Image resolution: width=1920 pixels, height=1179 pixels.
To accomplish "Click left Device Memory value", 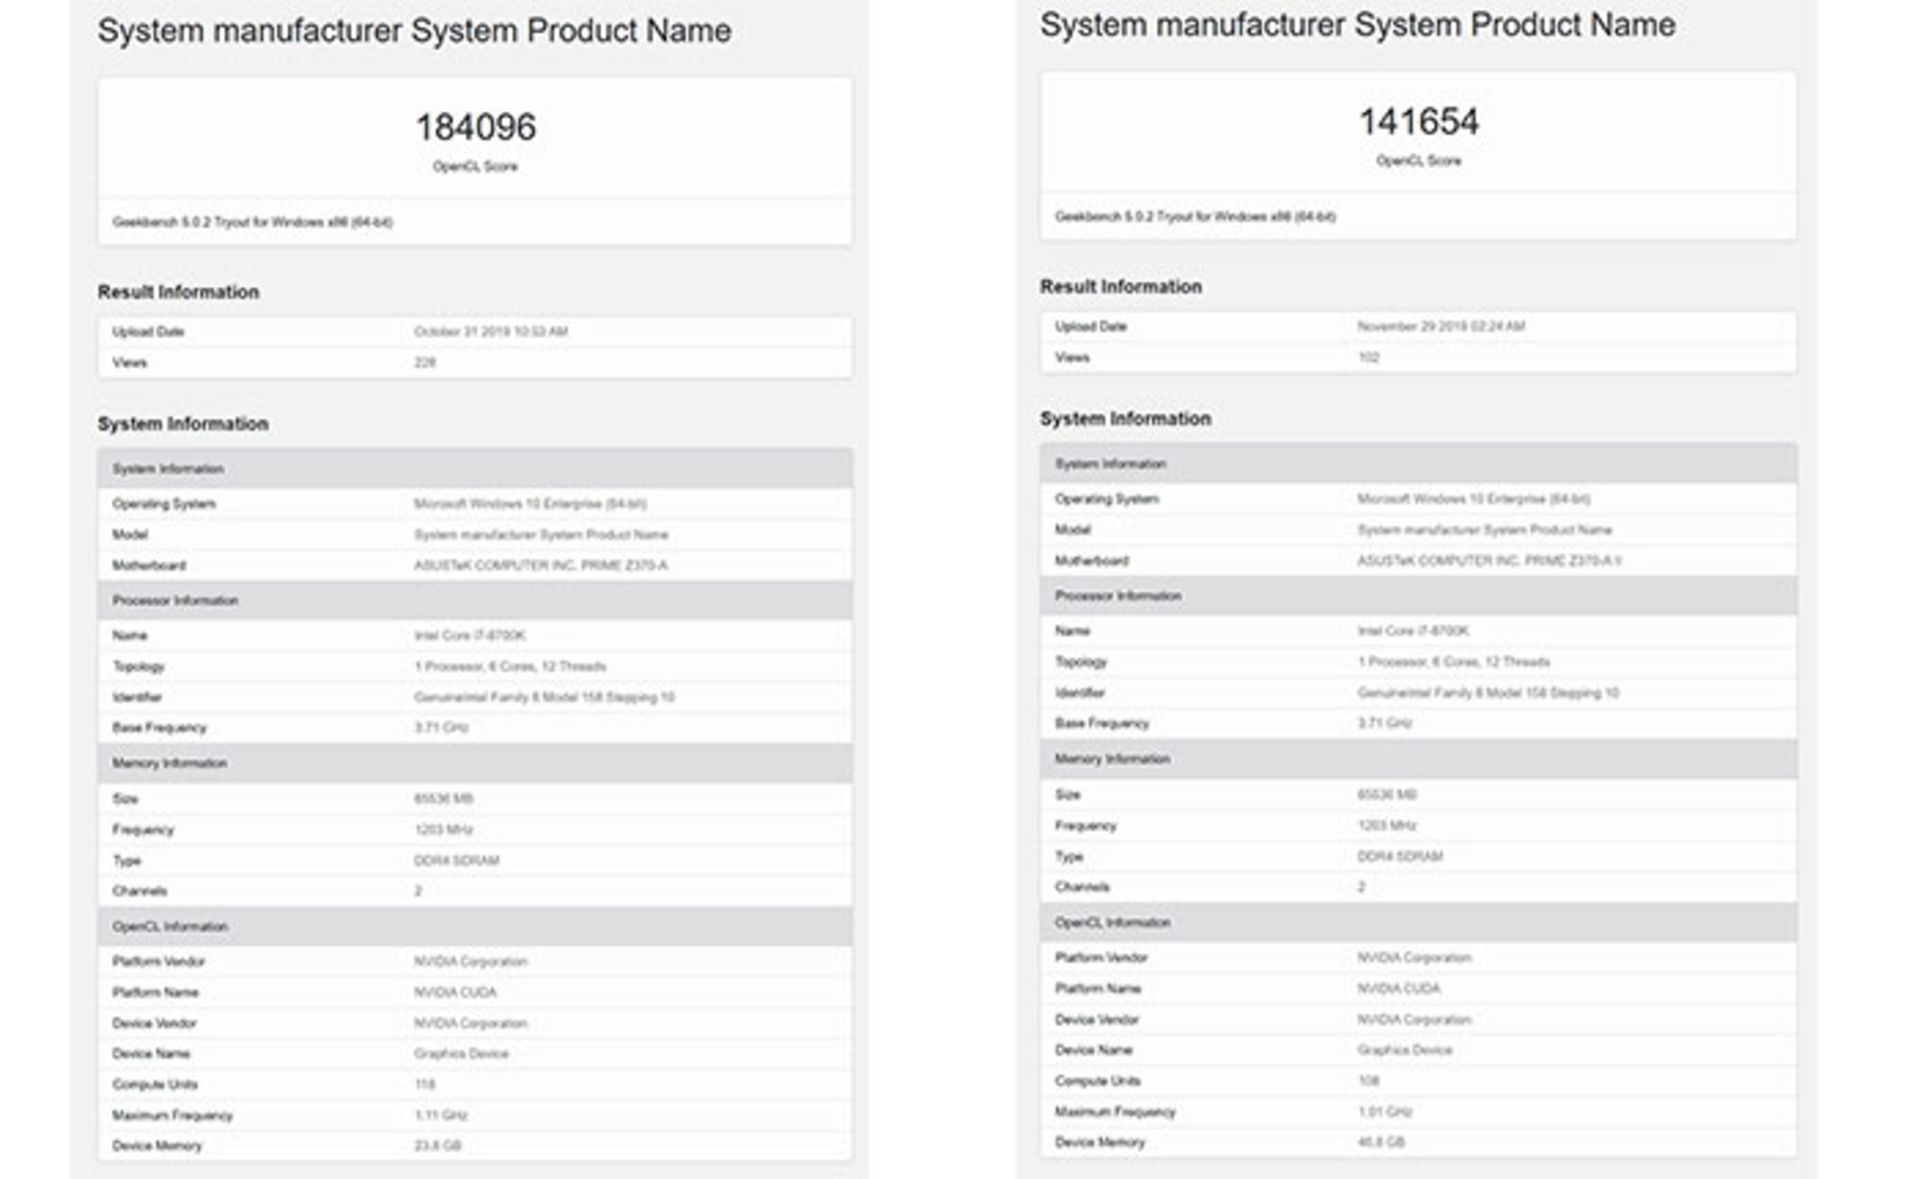I will click(x=437, y=1146).
